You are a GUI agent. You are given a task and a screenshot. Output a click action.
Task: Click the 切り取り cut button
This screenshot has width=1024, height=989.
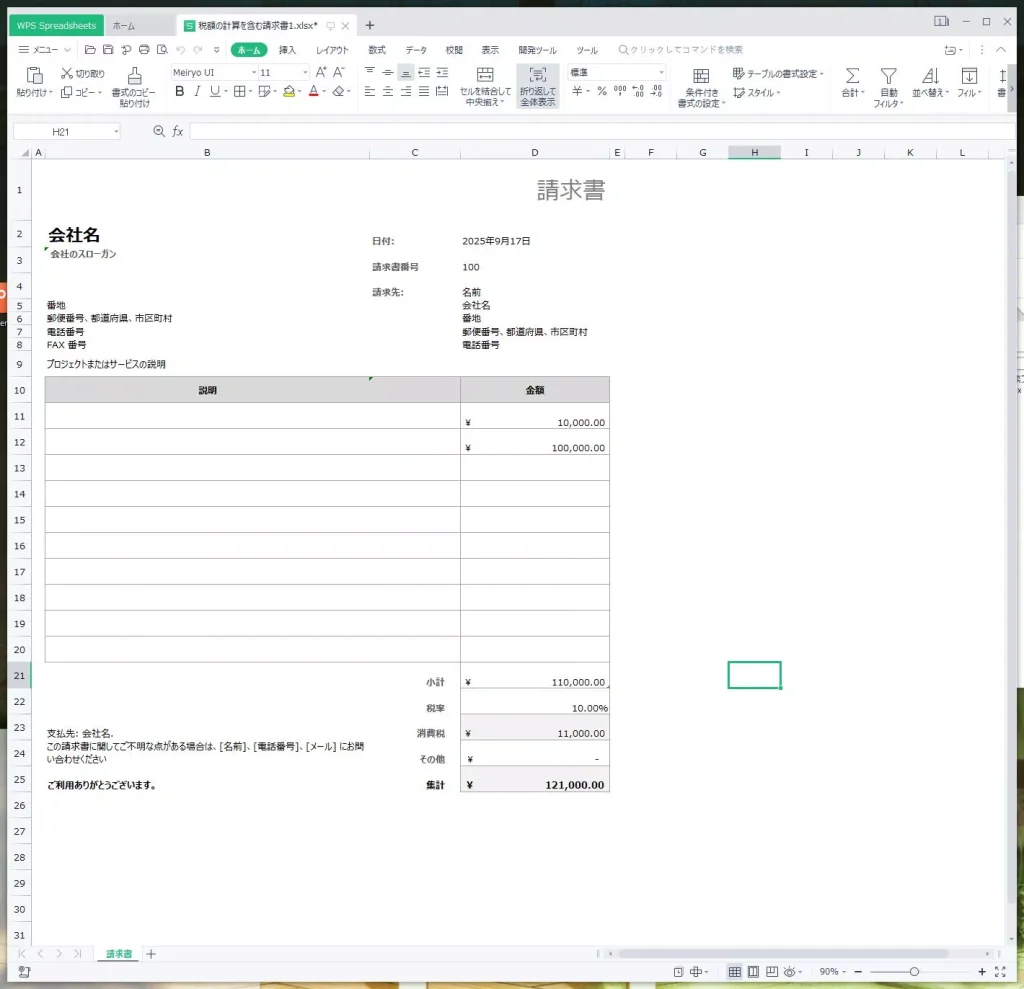(83, 73)
